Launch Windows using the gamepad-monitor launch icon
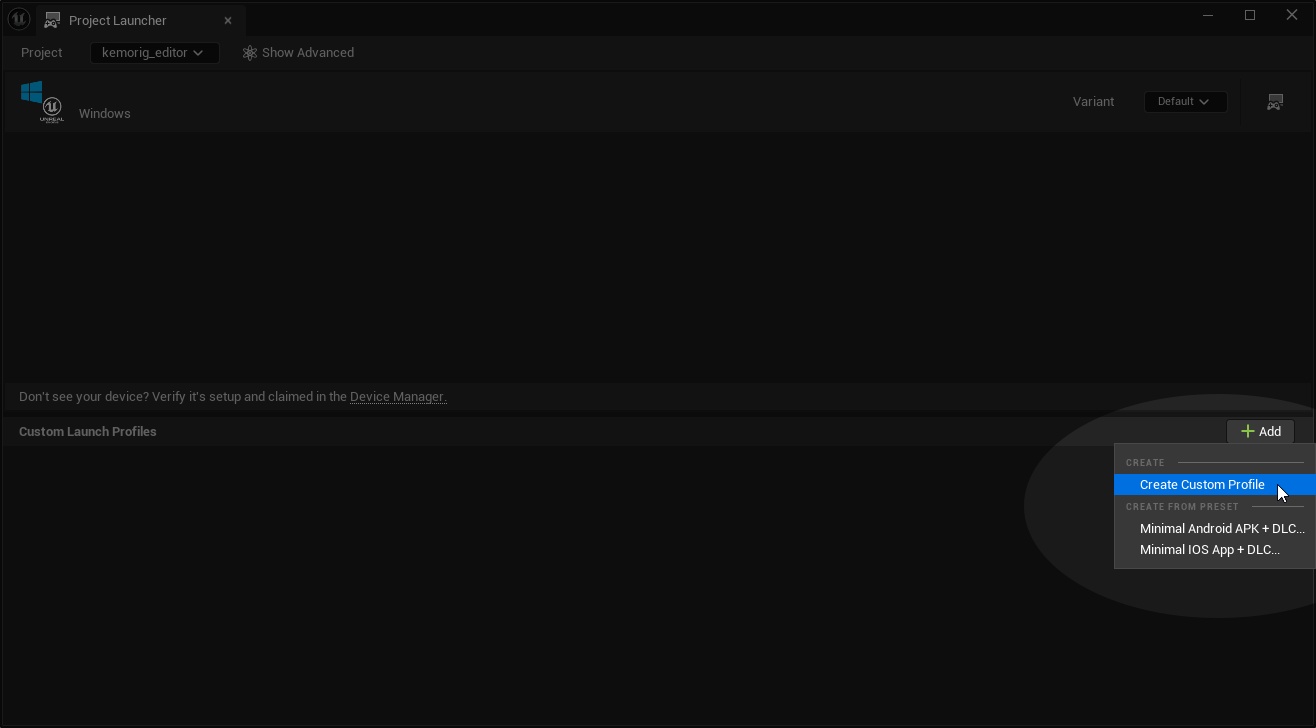Screen dimensions: 1316x728 [1275, 102]
